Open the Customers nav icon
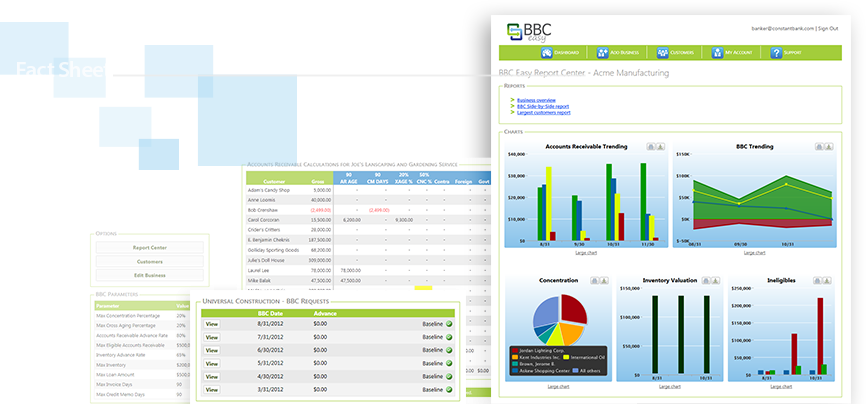The width and height of the screenshot is (866, 404). (661, 52)
